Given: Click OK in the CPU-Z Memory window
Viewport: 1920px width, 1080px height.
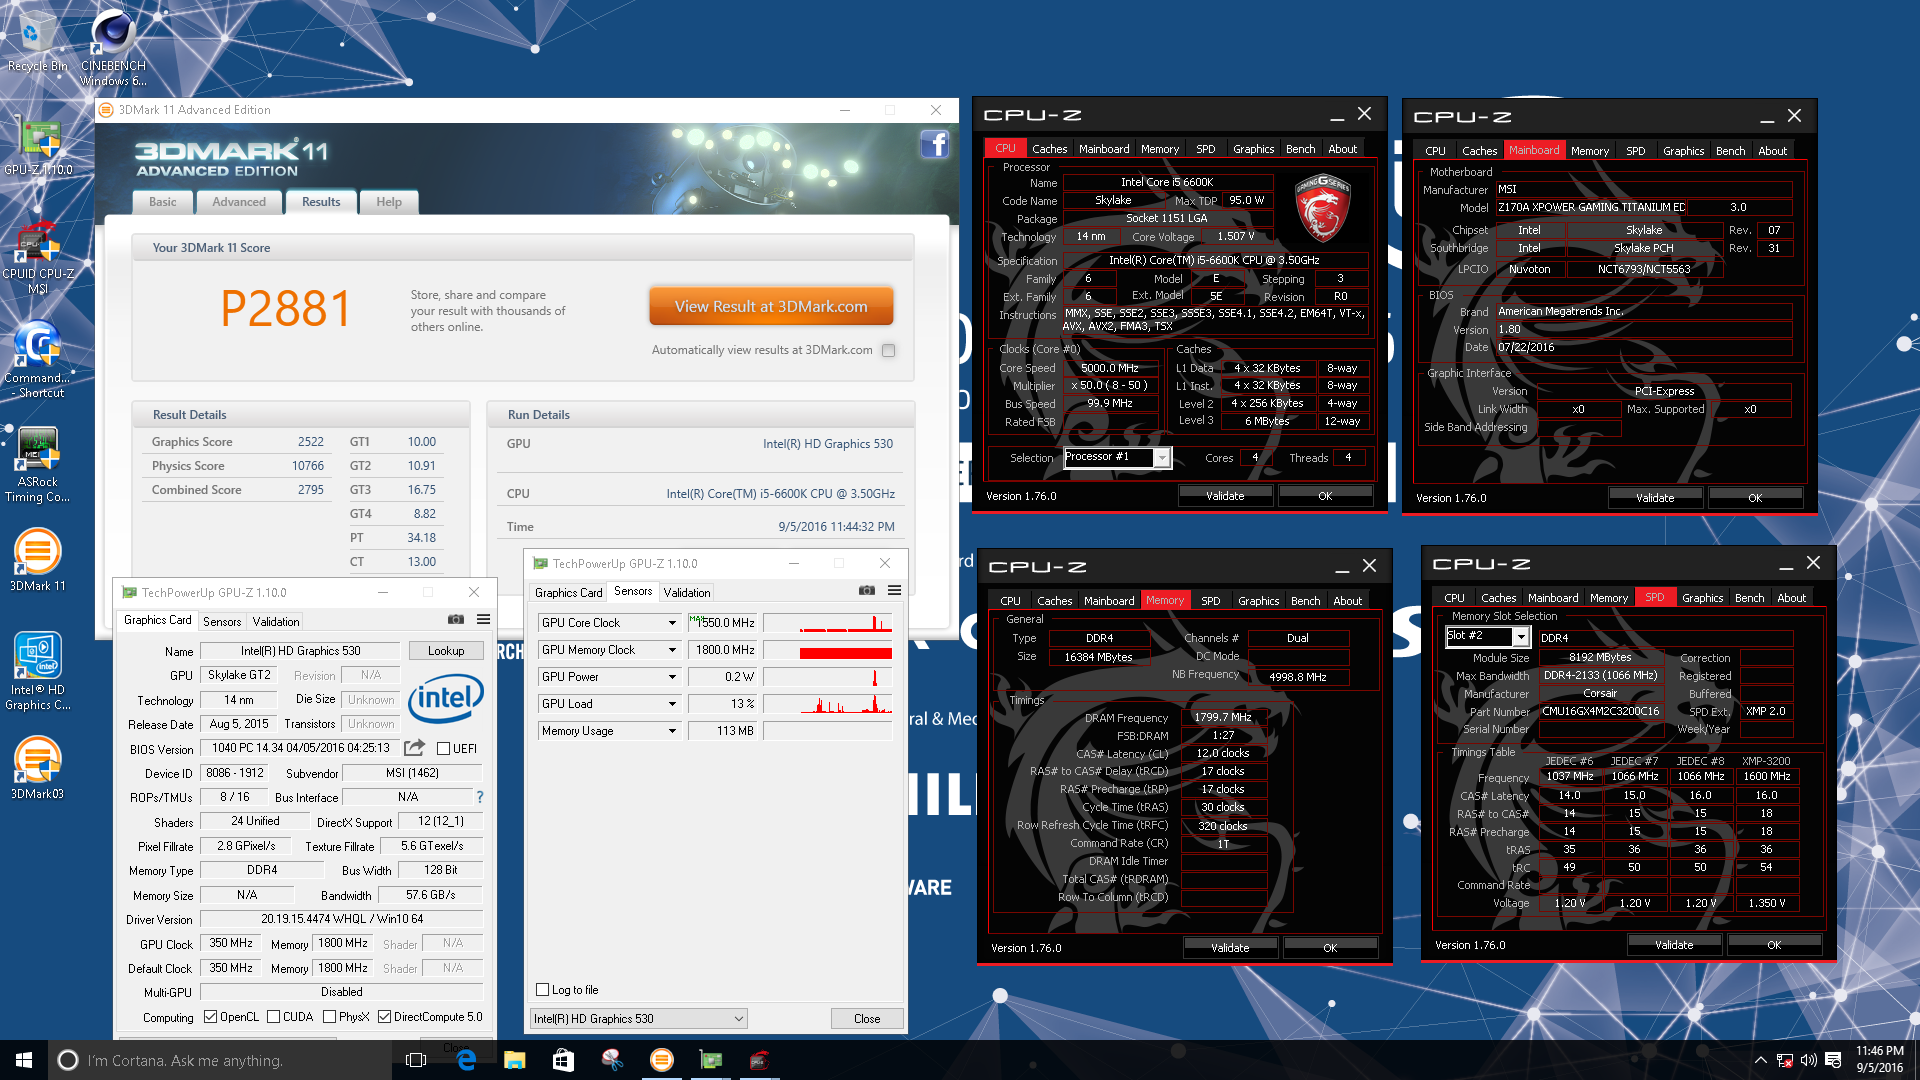Looking at the screenshot, I should coord(1330,948).
